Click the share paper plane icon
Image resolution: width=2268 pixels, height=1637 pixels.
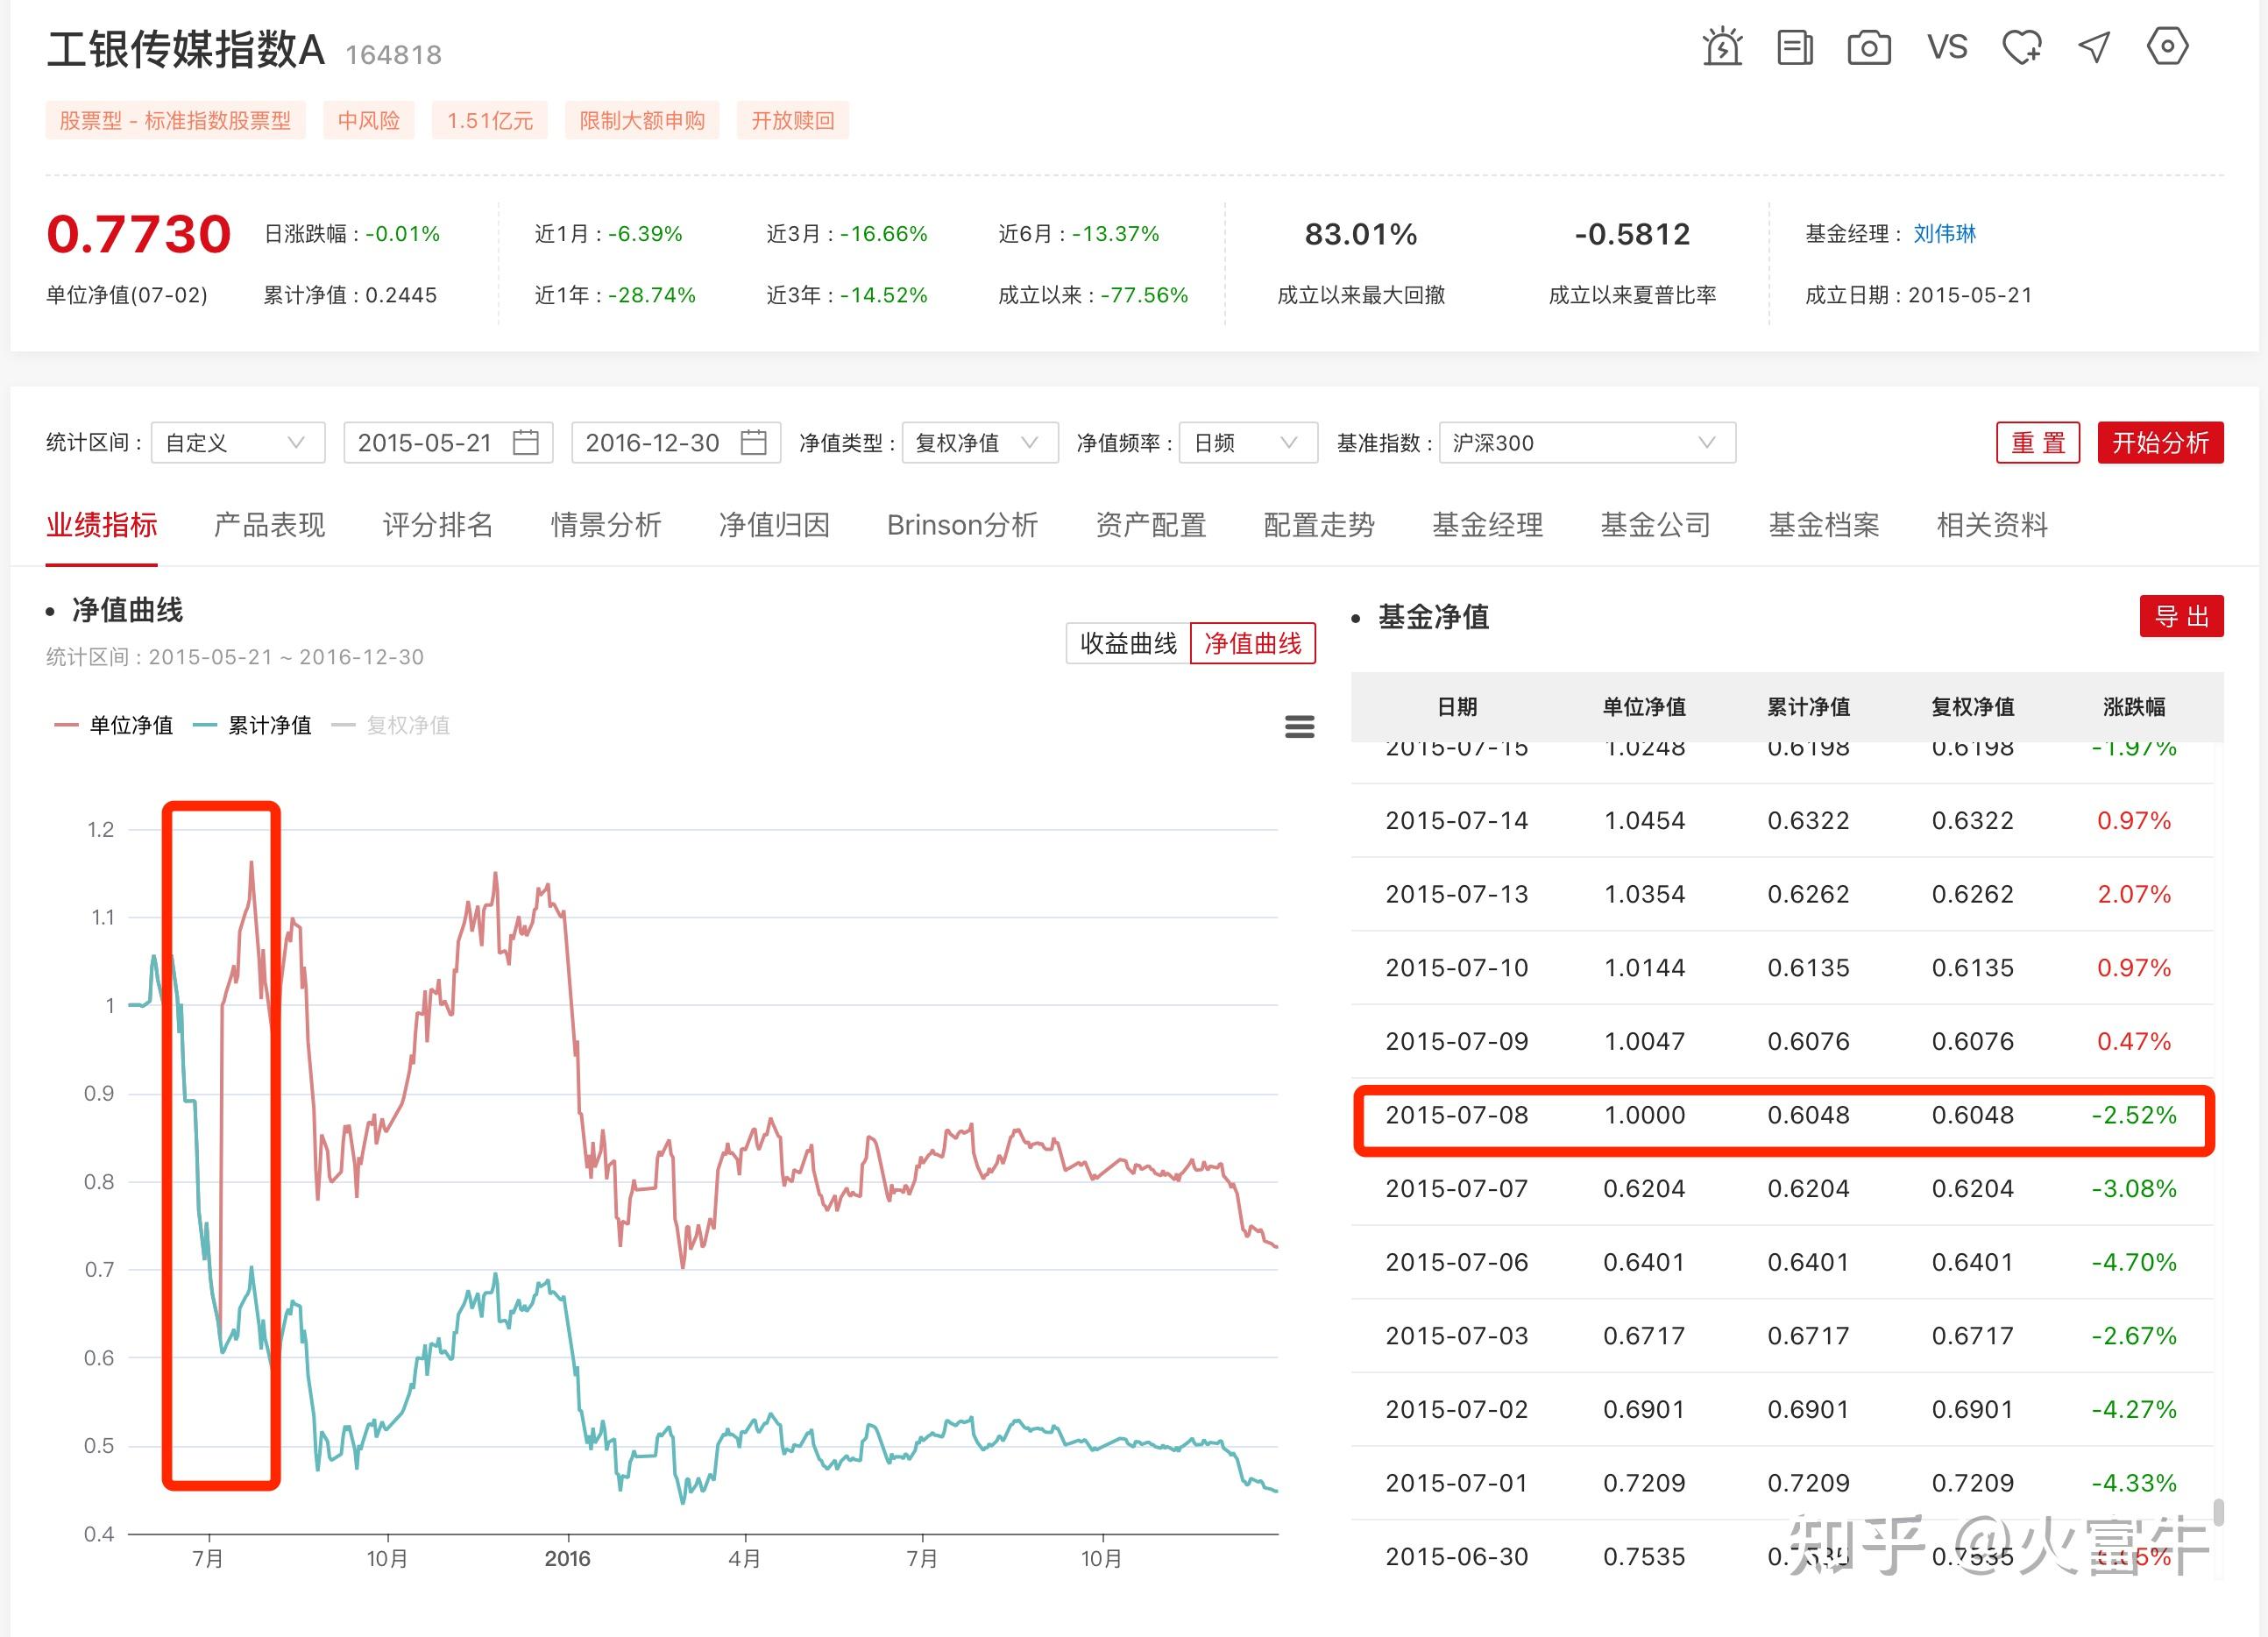(x=2094, y=47)
